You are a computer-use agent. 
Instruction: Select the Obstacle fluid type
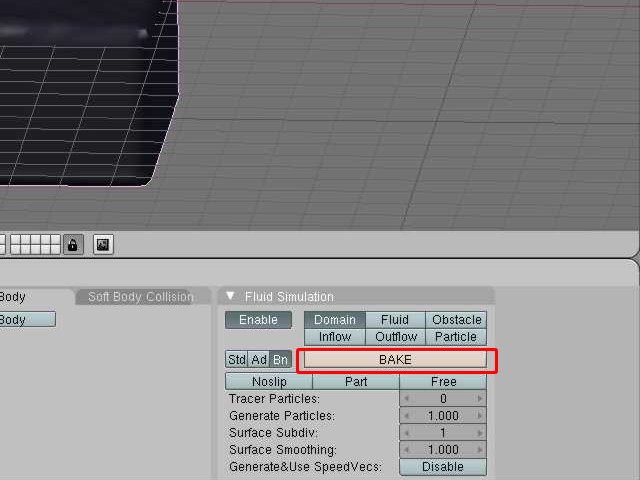[456, 320]
